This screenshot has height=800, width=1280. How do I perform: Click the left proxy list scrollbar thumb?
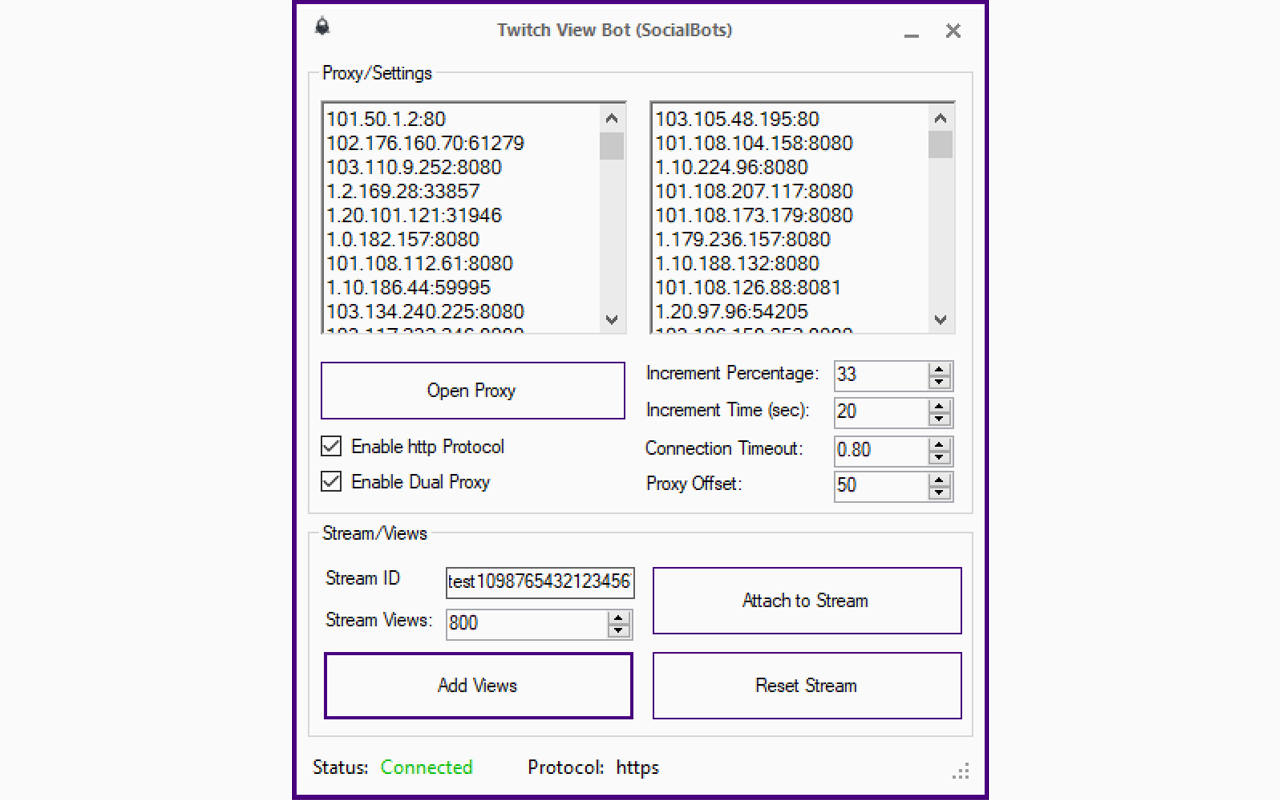(x=612, y=146)
